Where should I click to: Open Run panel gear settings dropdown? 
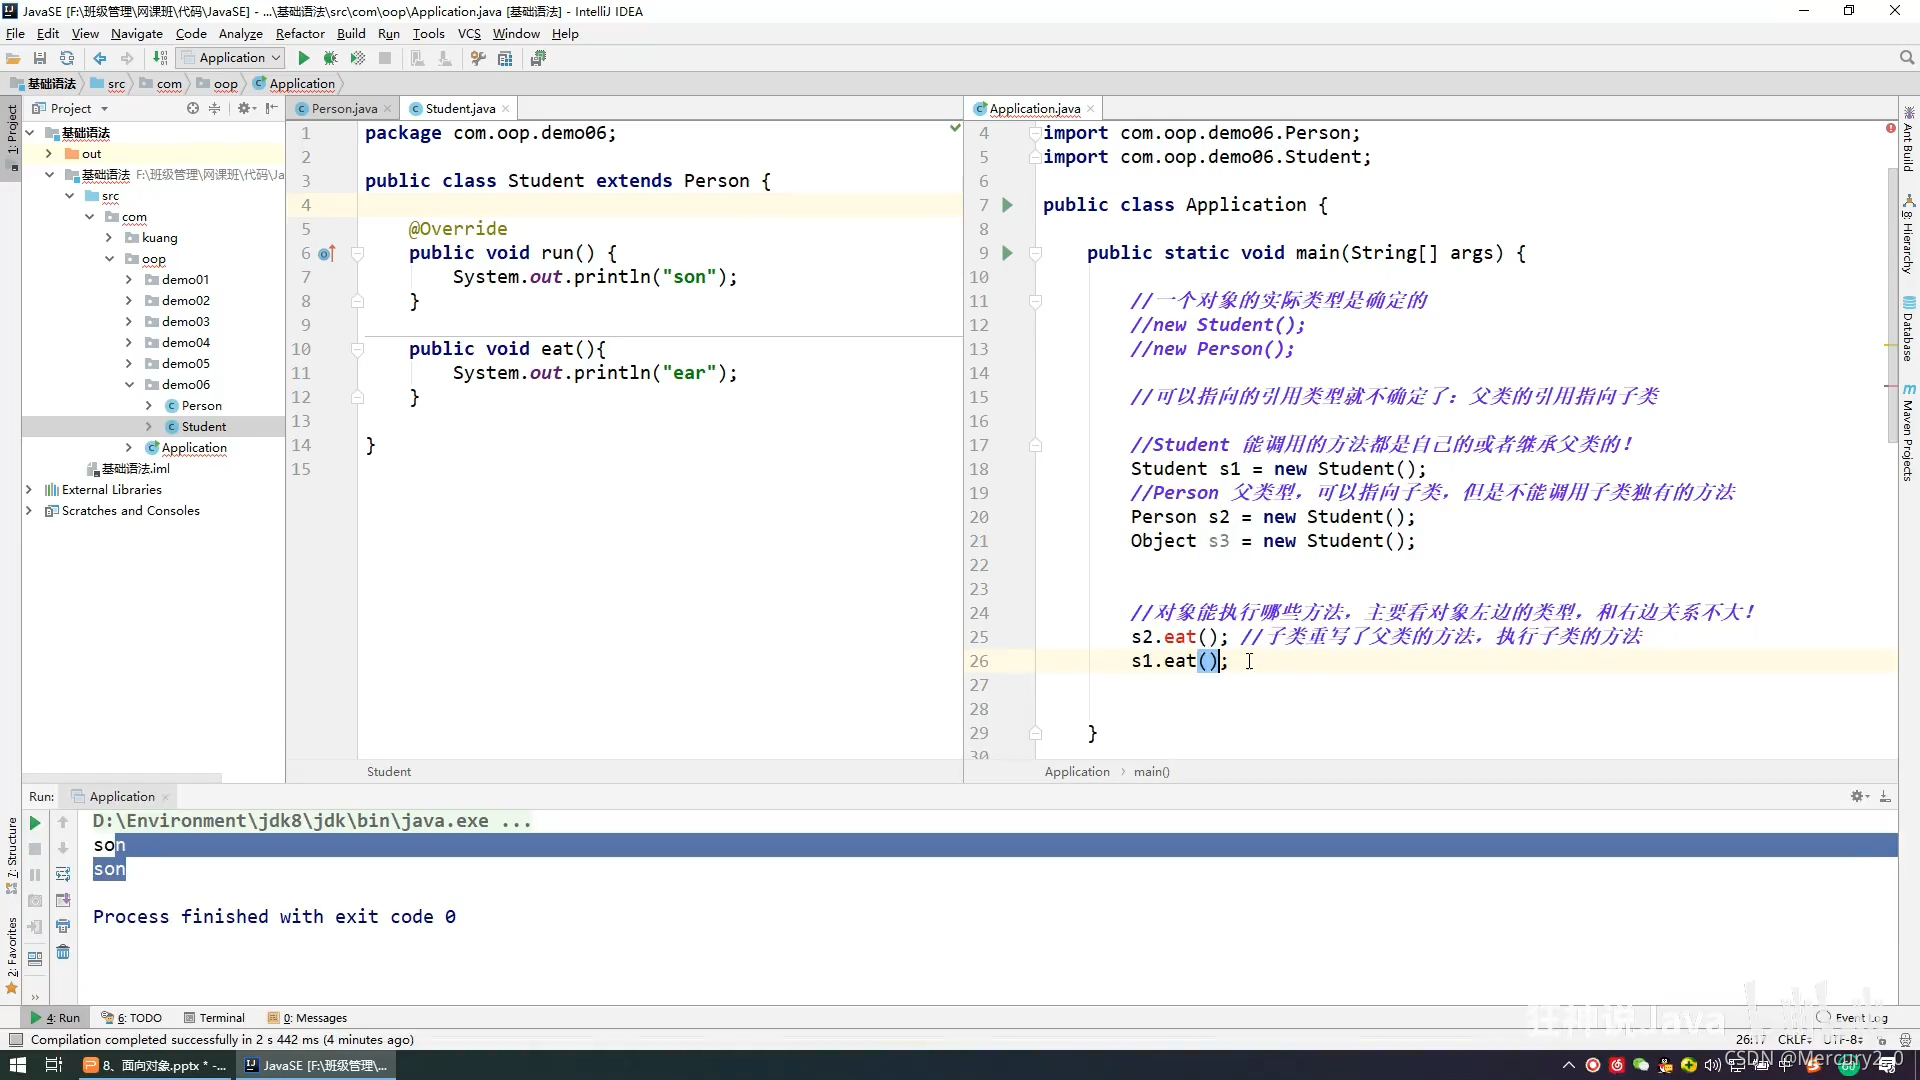1859,796
